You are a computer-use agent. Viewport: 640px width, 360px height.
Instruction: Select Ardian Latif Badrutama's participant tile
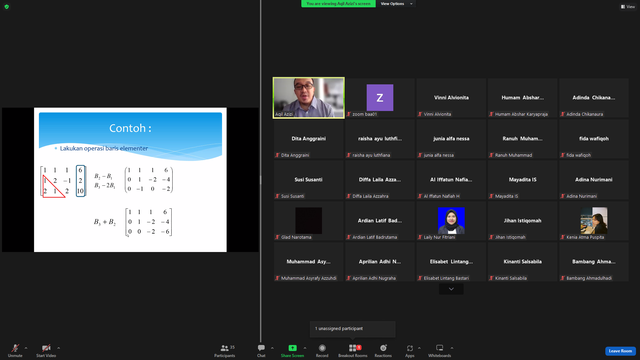[x=380, y=221]
